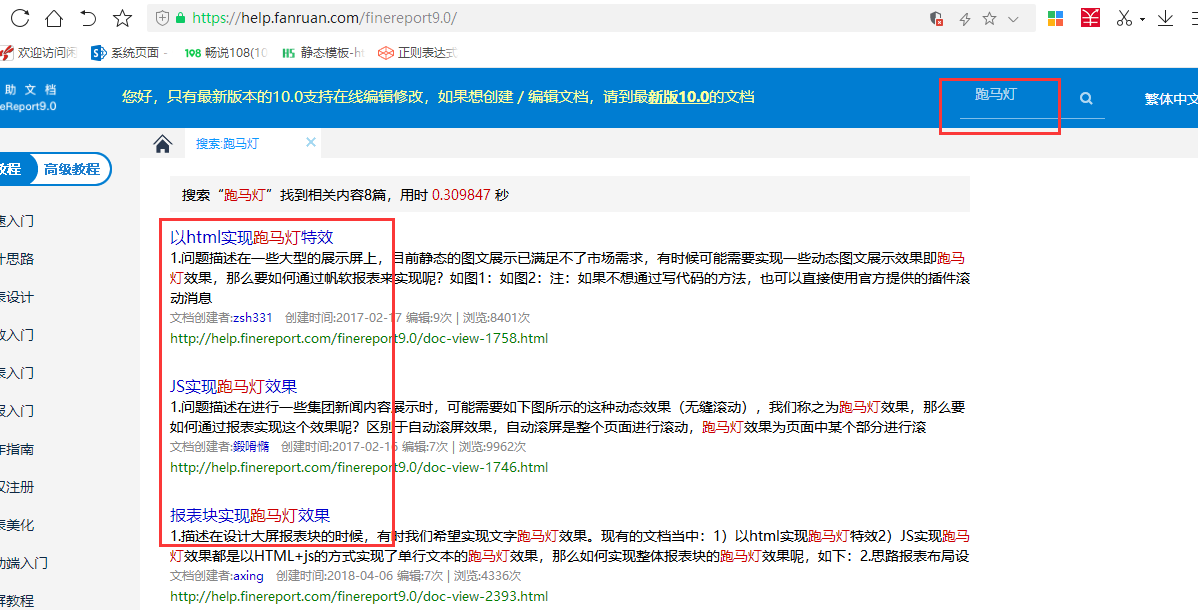Expand the address bar dropdown chevron
Image resolution: width=1198 pixels, height=610 pixels.
[x=1014, y=19]
